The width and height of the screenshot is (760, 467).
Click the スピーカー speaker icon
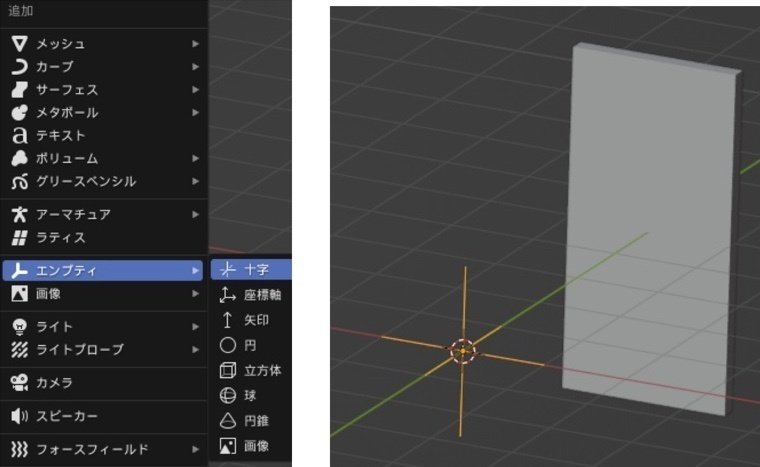(x=19, y=416)
